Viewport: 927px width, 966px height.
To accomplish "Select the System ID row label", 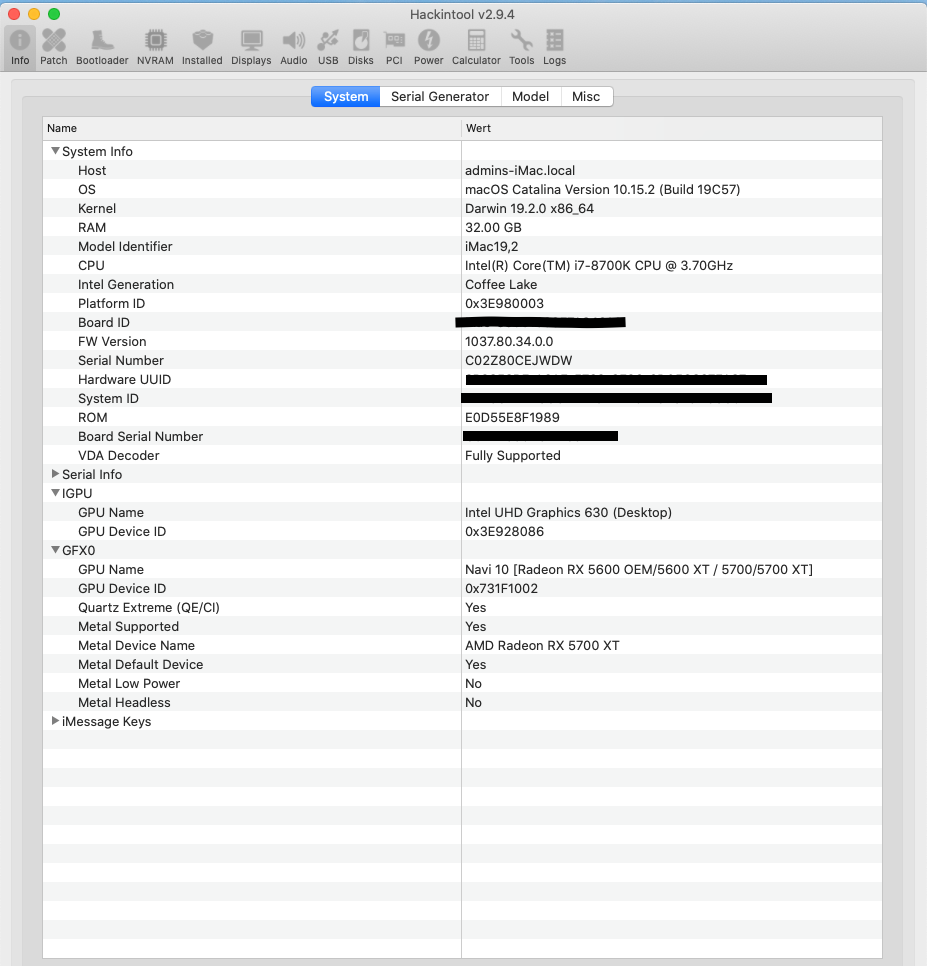I will [108, 399].
